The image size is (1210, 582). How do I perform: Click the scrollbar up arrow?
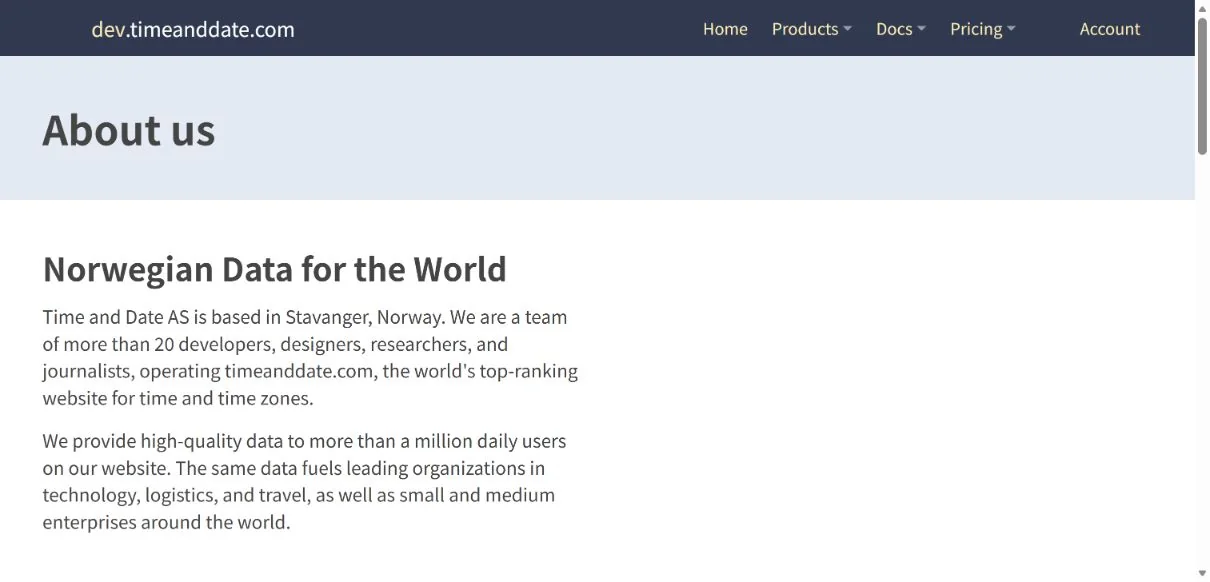pyautogui.click(x=1202, y=8)
